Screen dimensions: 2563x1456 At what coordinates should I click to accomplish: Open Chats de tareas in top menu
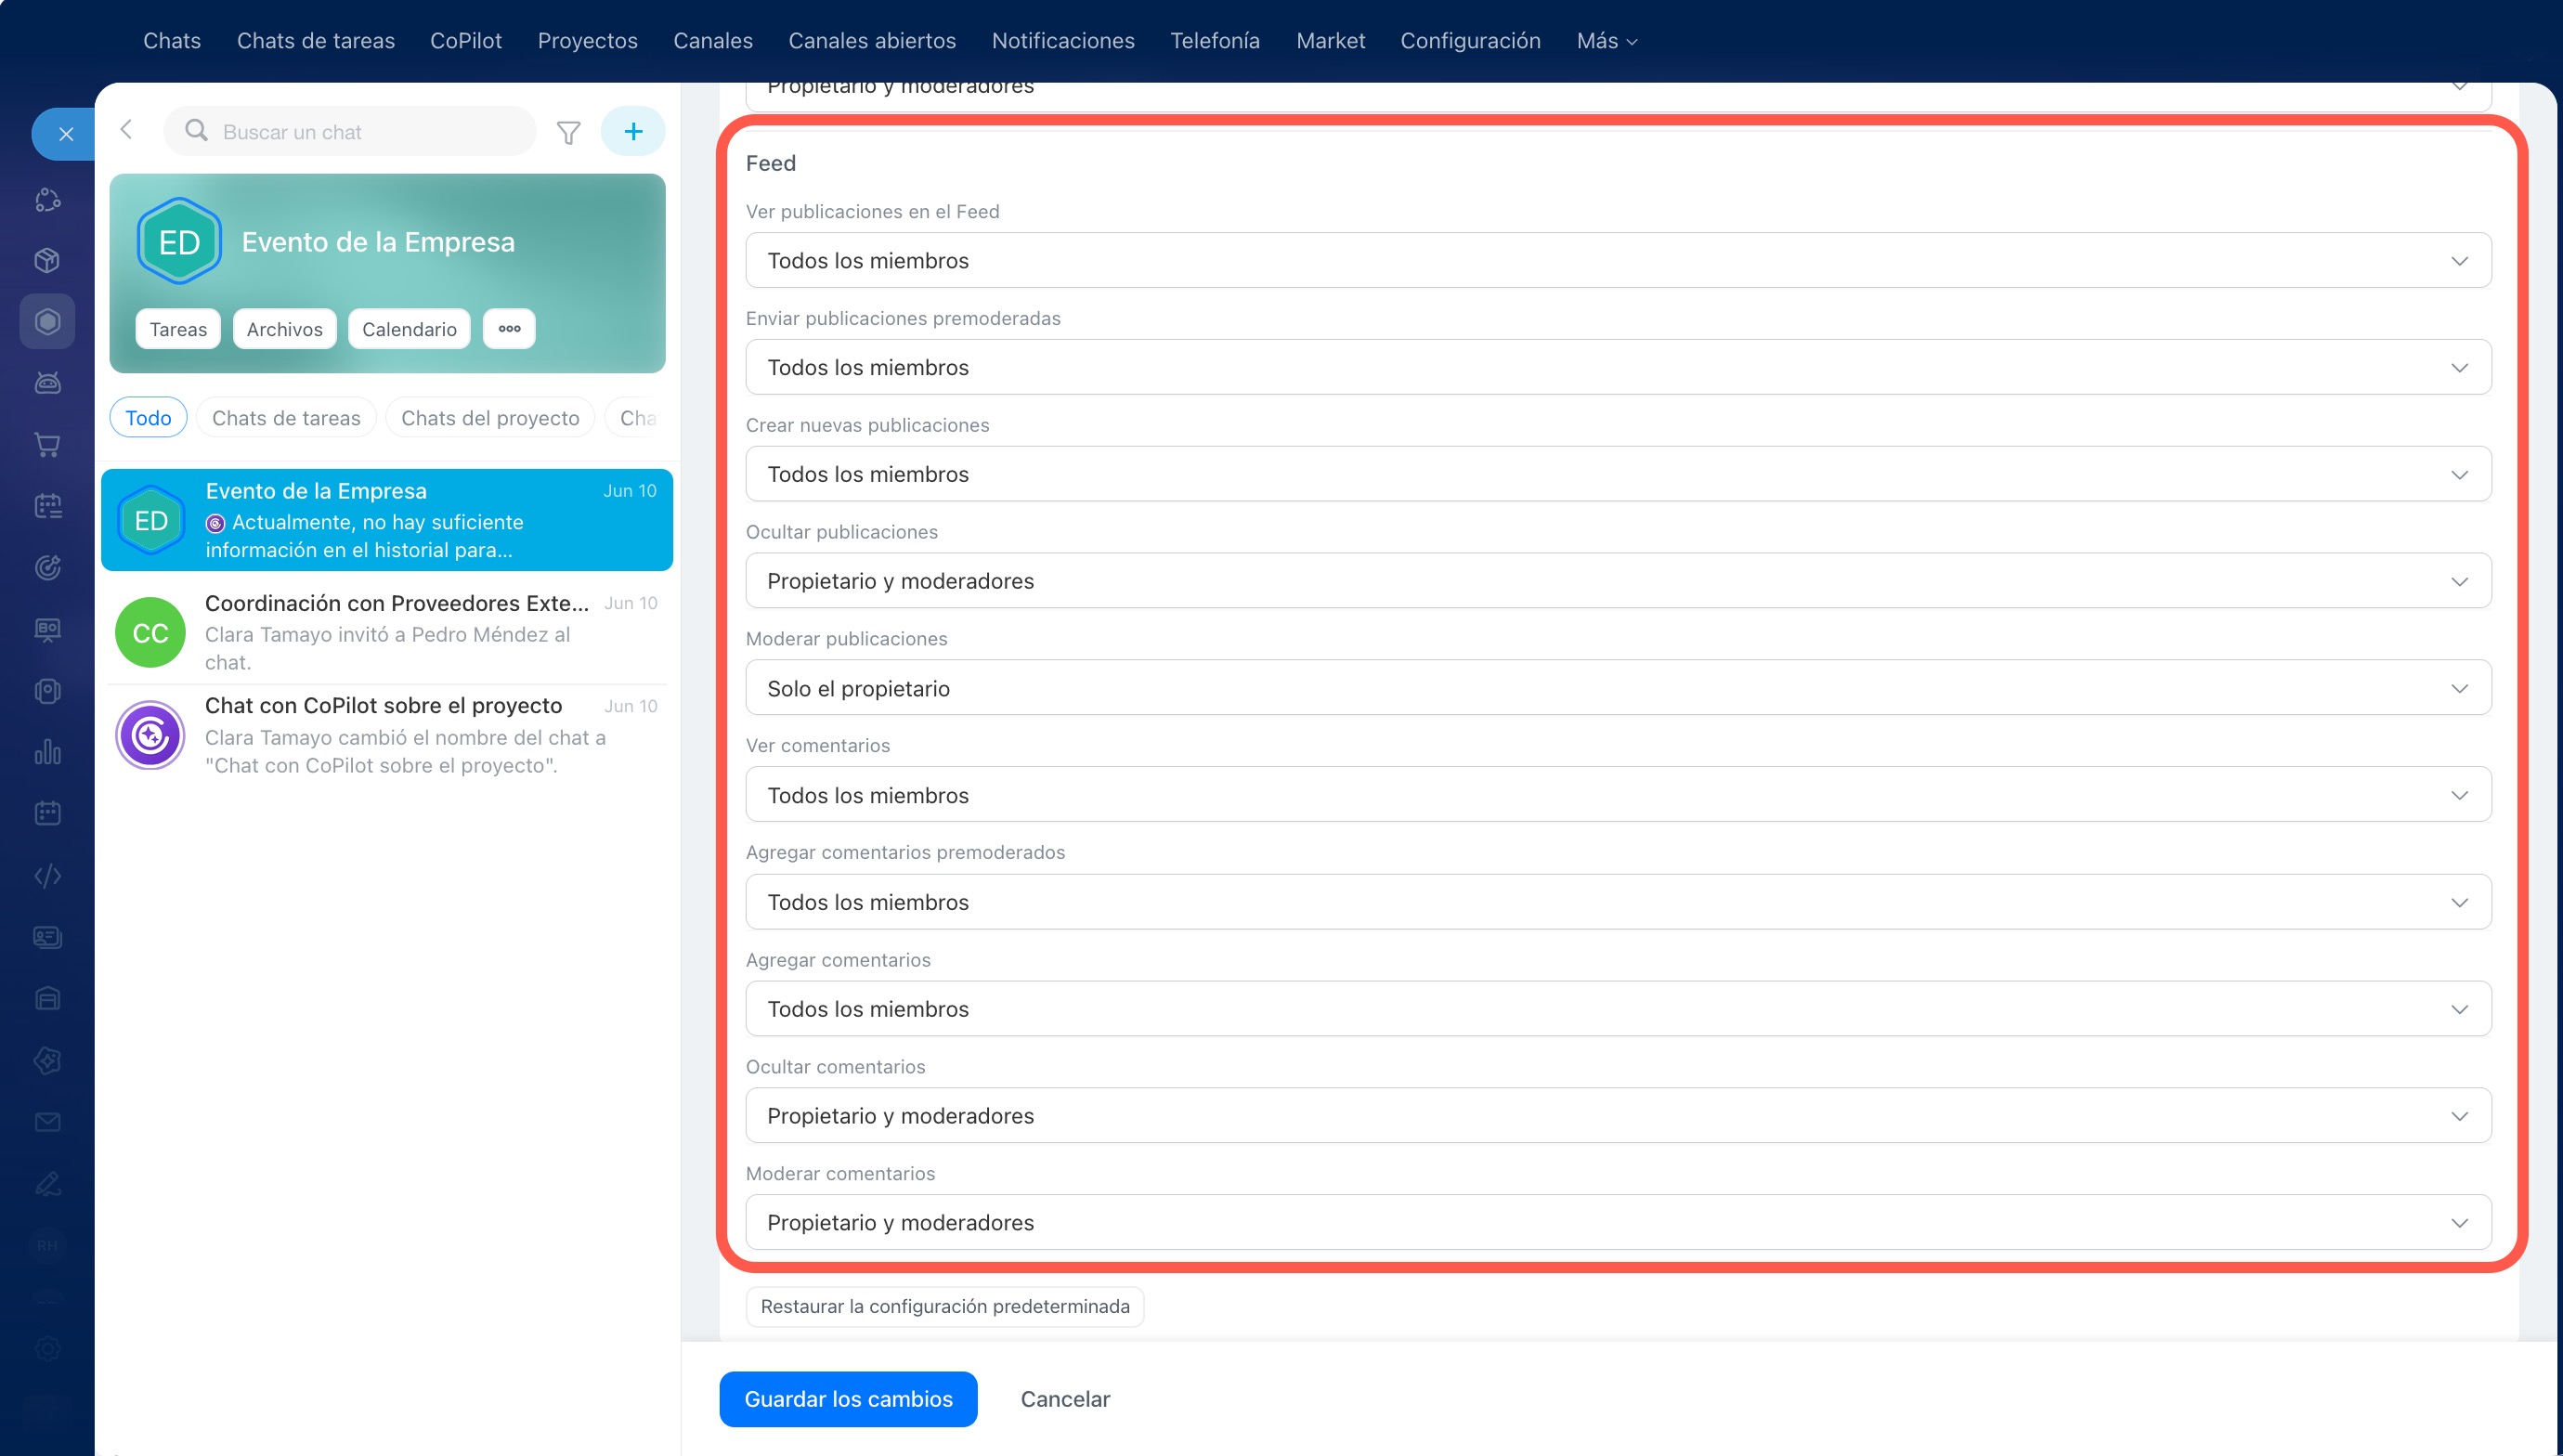(x=316, y=41)
